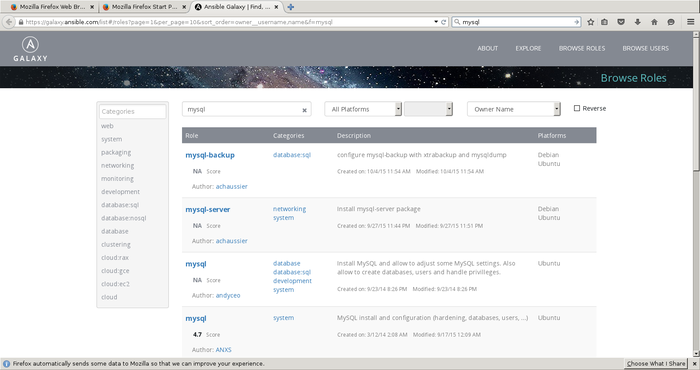Open BROWSE USERS in navigation
This screenshot has height=370, width=700.
point(646,48)
